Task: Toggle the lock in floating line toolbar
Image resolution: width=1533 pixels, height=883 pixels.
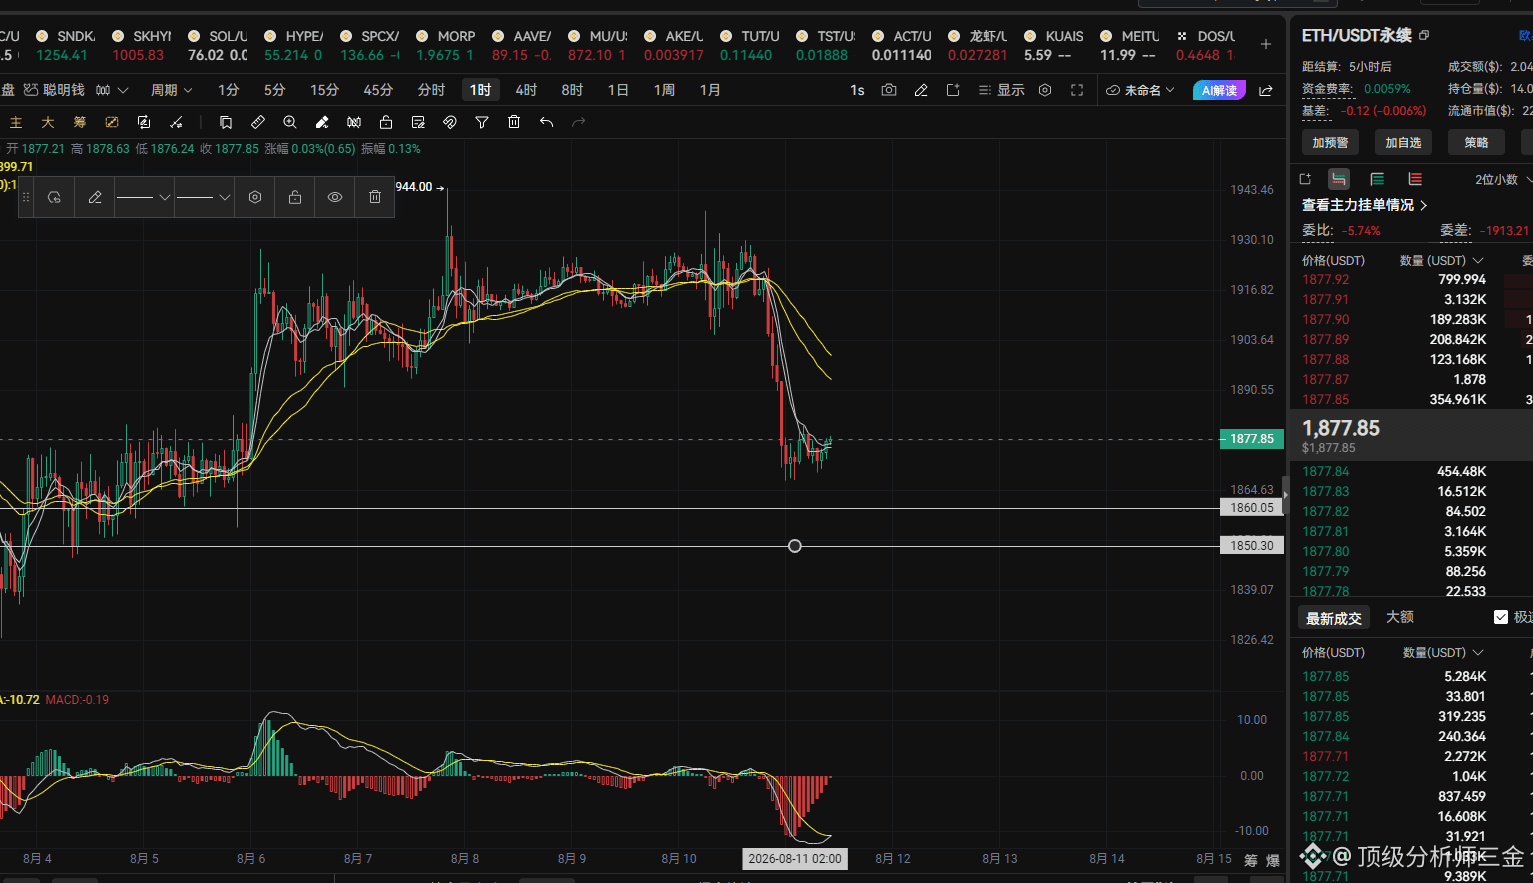Action: 295,197
